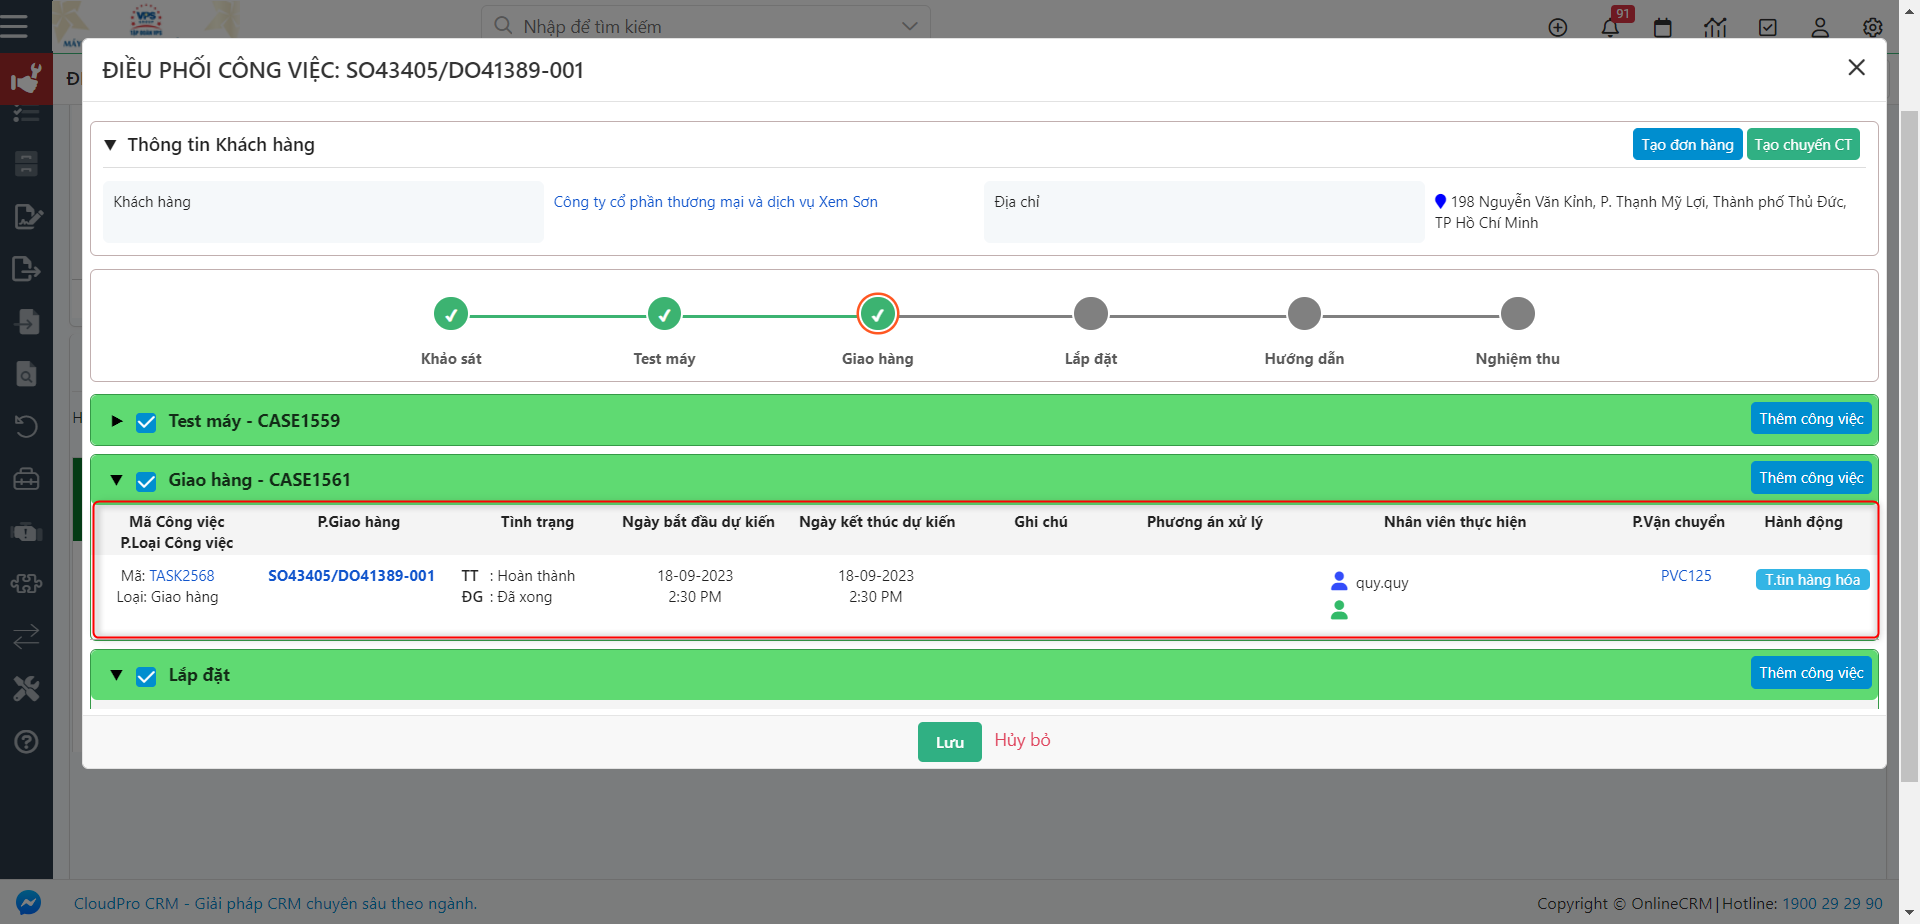Click the undo/history sidebar icon

[26, 426]
